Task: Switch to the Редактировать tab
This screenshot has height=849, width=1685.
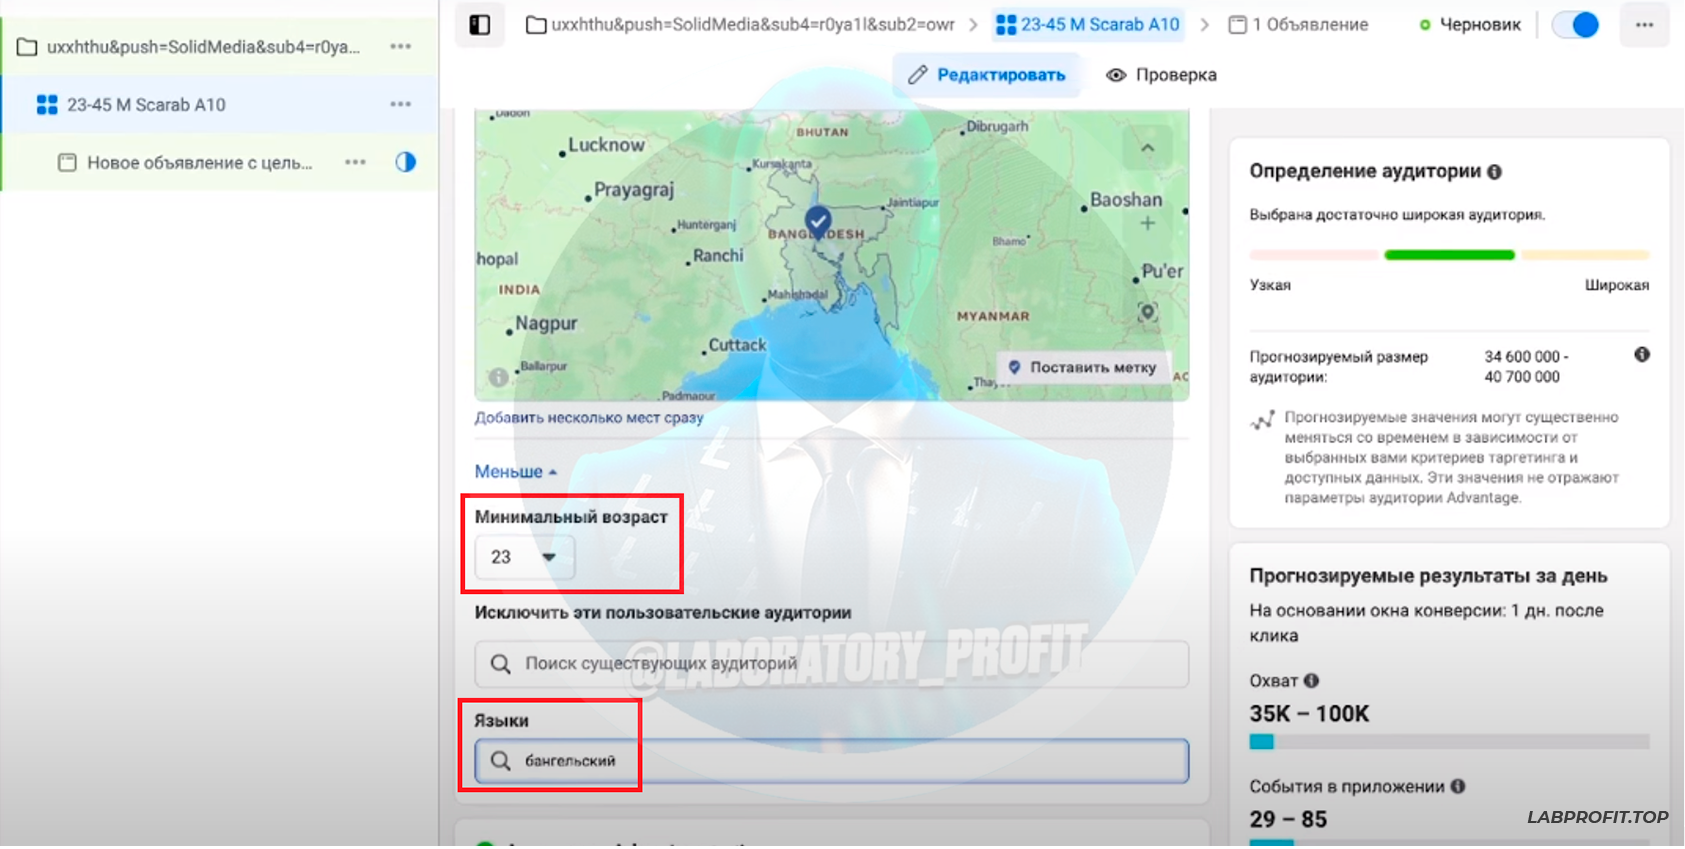Action: coord(987,75)
